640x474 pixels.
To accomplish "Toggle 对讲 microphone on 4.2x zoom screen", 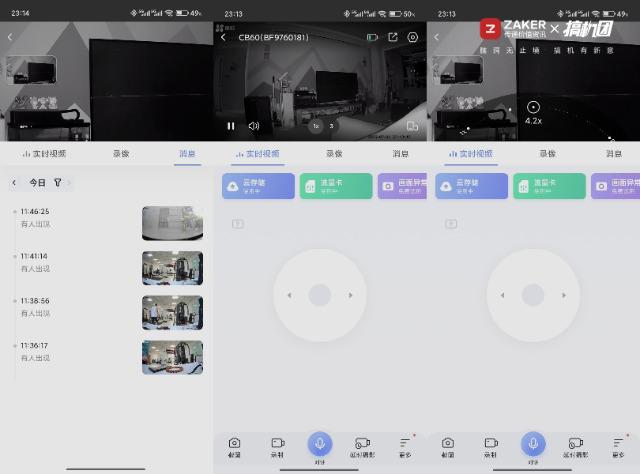I will click(533, 444).
